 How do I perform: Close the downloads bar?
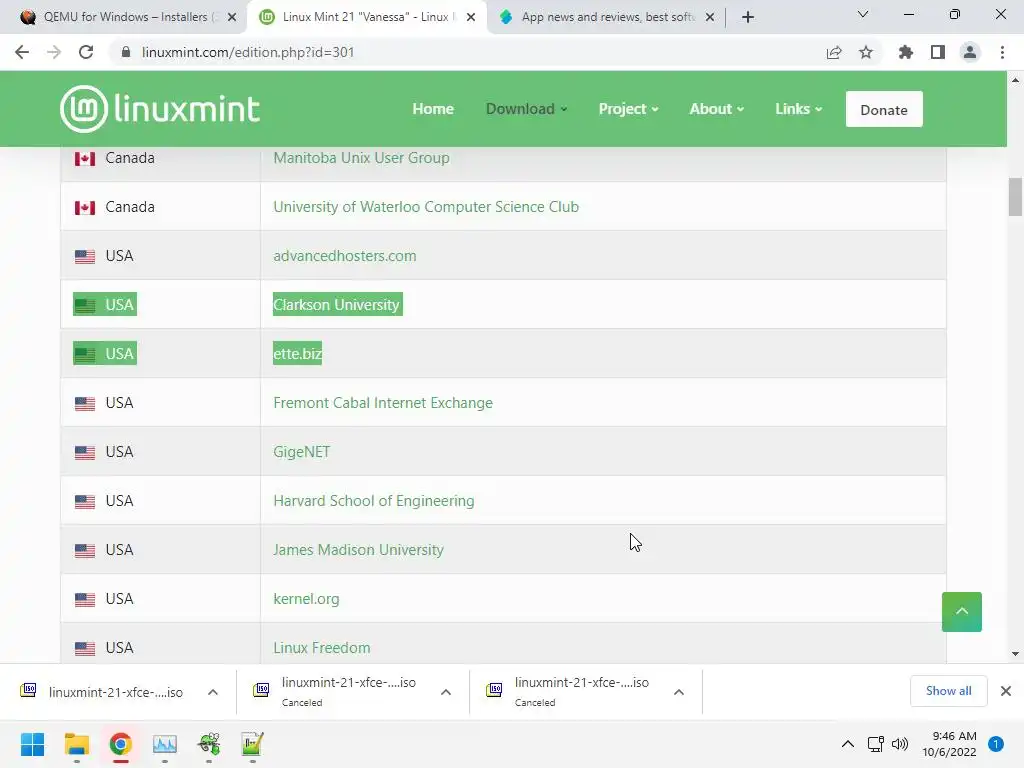[x=1006, y=691]
